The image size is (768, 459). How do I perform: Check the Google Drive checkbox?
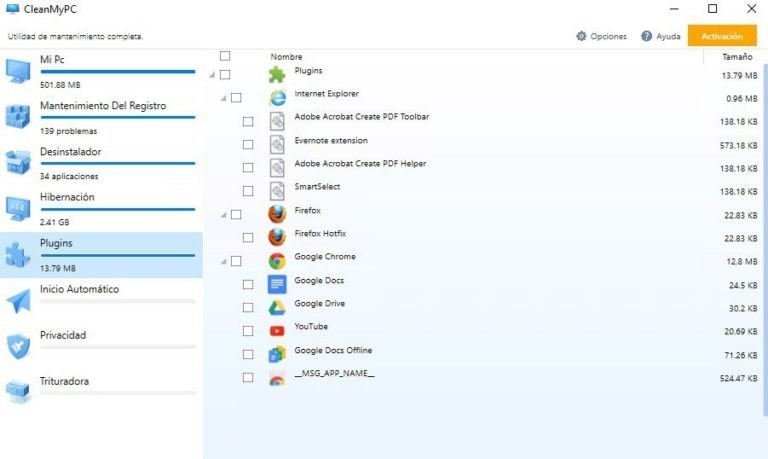pos(248,308)
